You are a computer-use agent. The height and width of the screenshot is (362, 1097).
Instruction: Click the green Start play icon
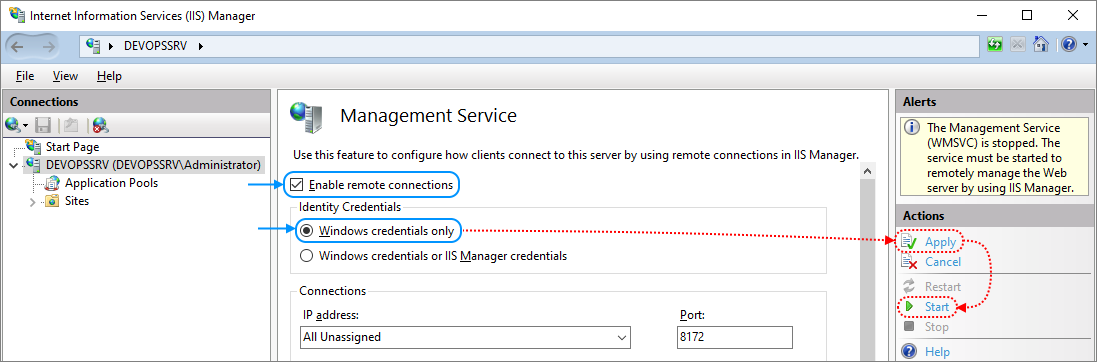tap(910, 307)
